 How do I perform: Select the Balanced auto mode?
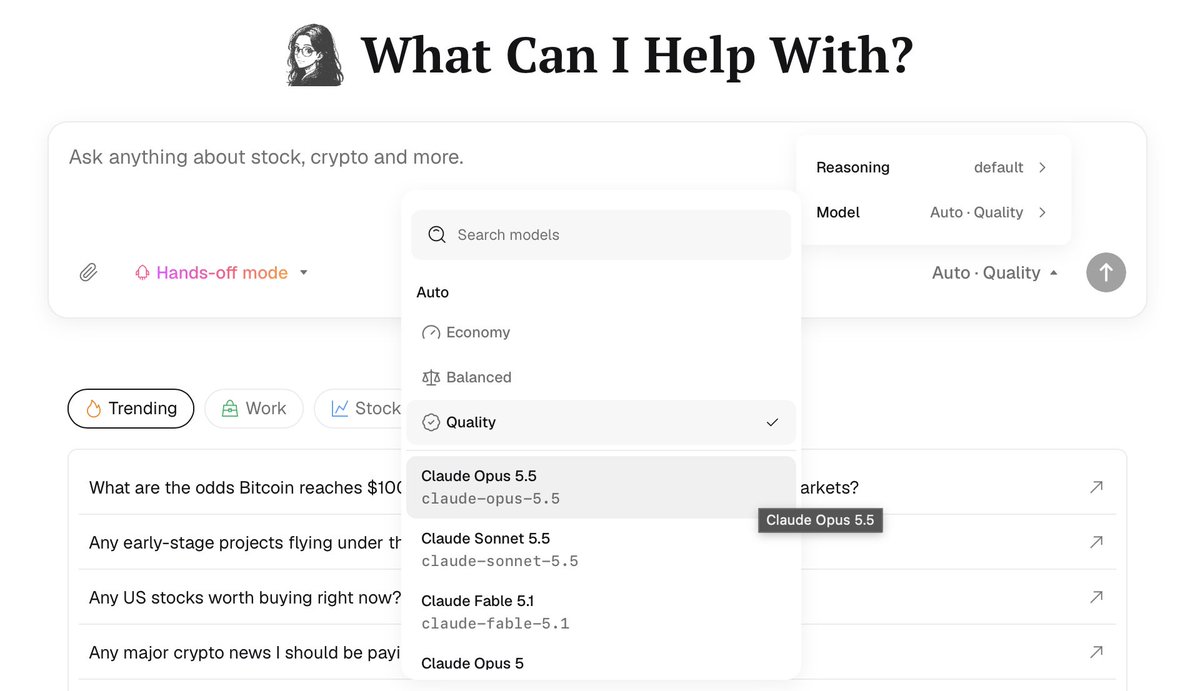tap(601, 378)
